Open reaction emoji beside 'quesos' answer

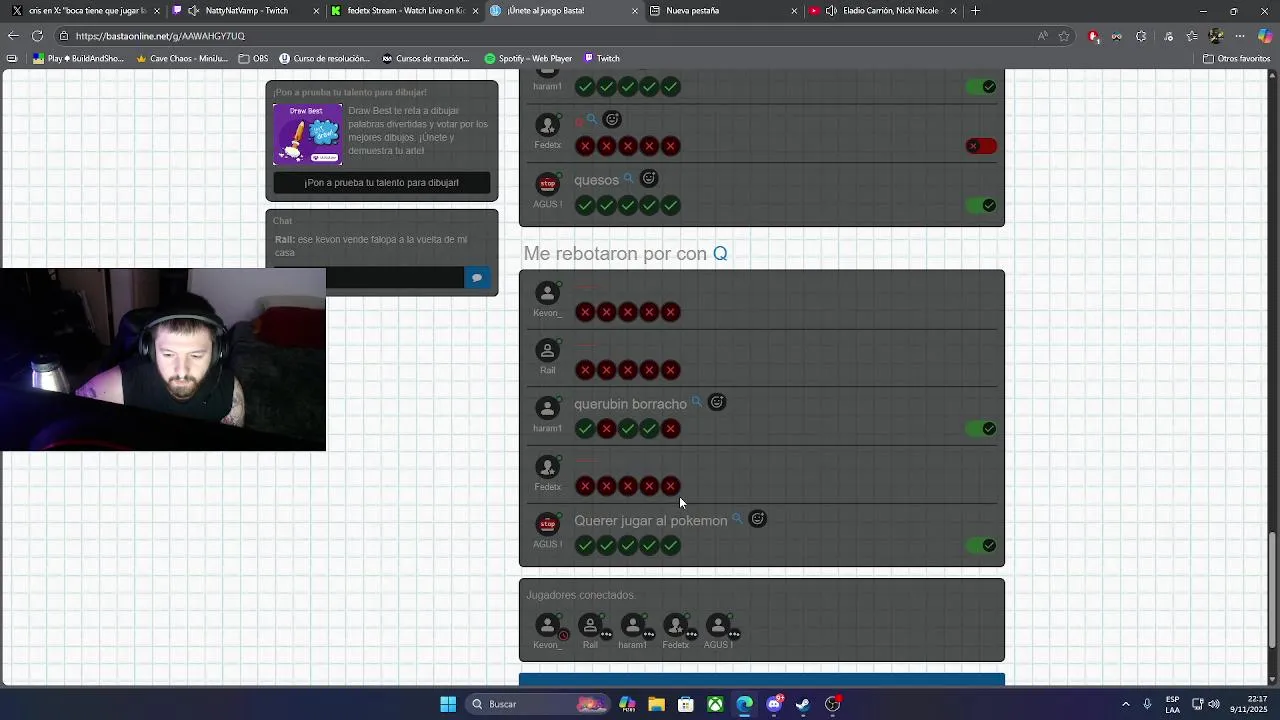(x=649, y=178)
